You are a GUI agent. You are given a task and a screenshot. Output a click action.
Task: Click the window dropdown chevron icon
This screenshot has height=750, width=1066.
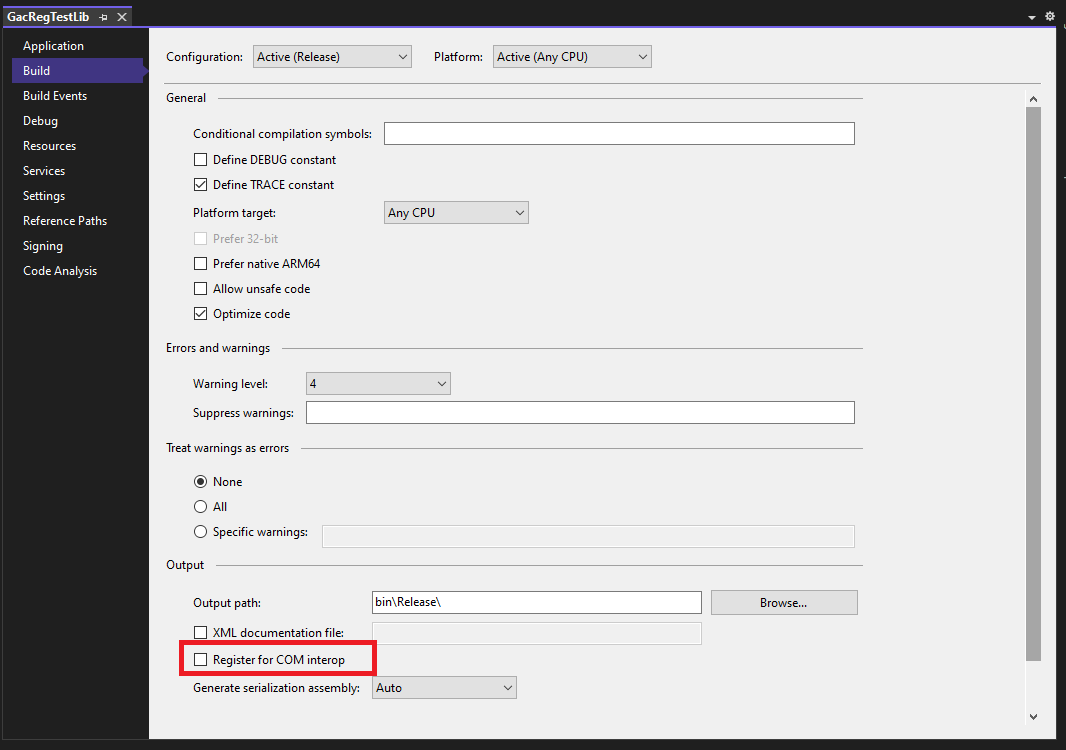point(1031,17)
